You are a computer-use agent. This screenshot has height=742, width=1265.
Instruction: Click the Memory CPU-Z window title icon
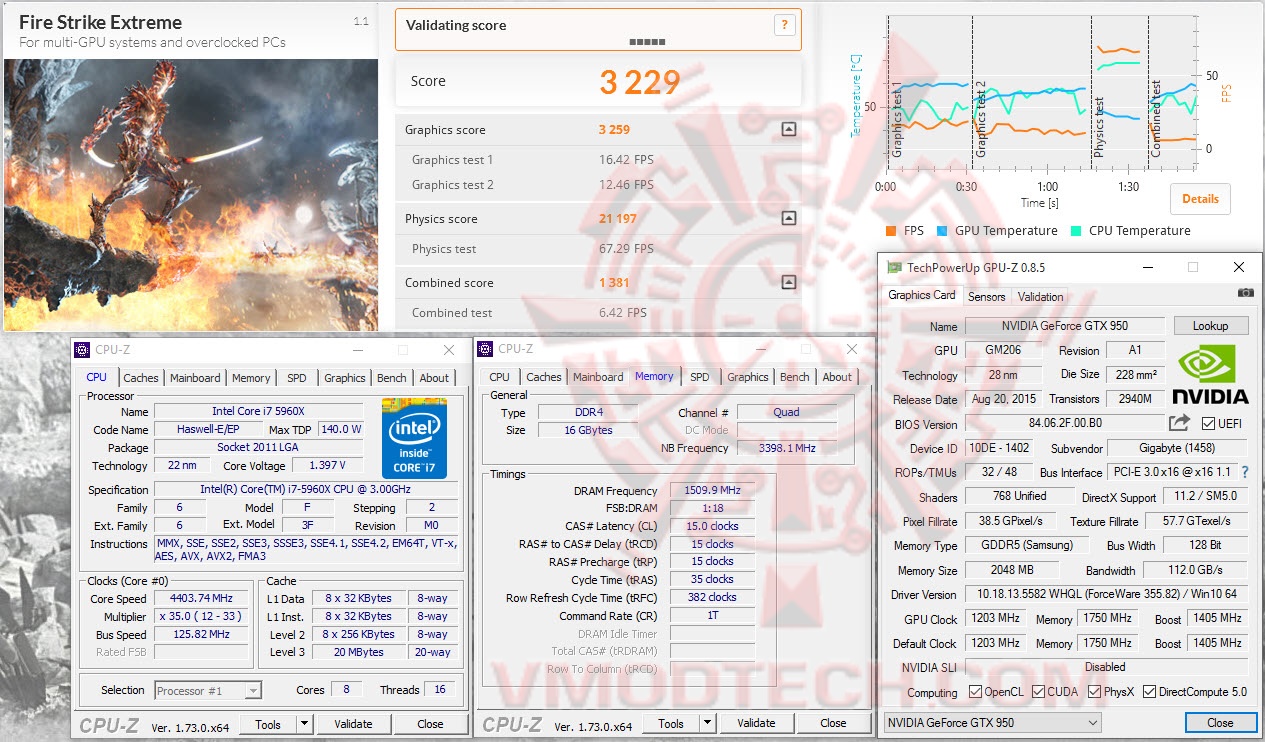(486, 348)
